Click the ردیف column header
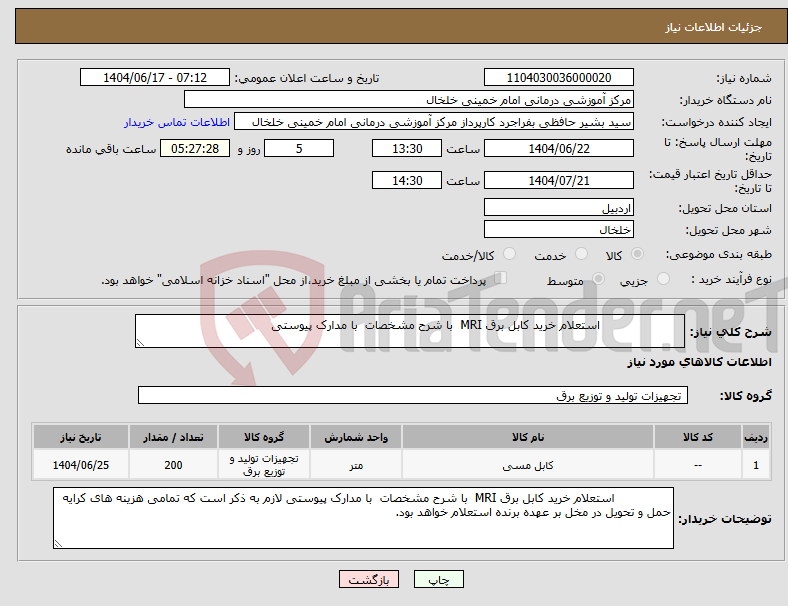The height and width of the screenshot is (606, 788). [756, 437]
